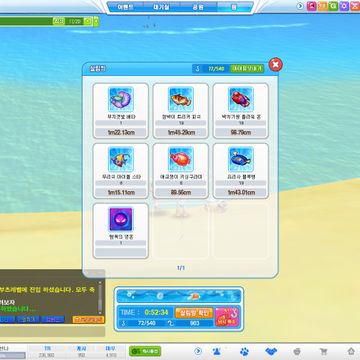The image size is (360, 360).
Task: Open the fourth highlighted top navigation tab
Action: tap(234, 7)
